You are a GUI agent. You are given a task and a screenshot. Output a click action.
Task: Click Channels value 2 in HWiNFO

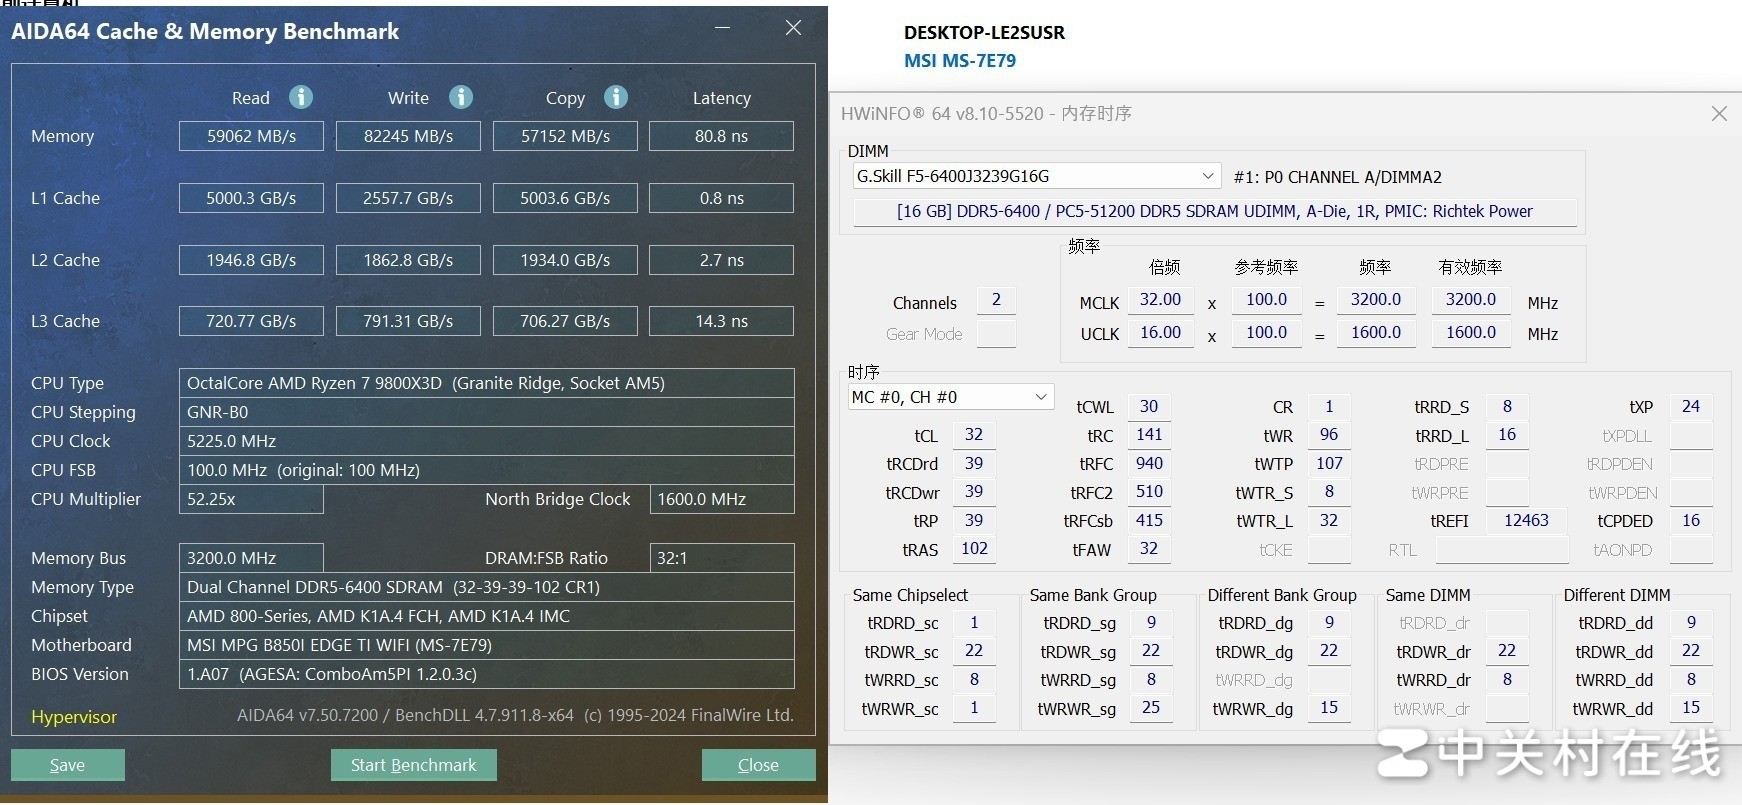(996, 300)
